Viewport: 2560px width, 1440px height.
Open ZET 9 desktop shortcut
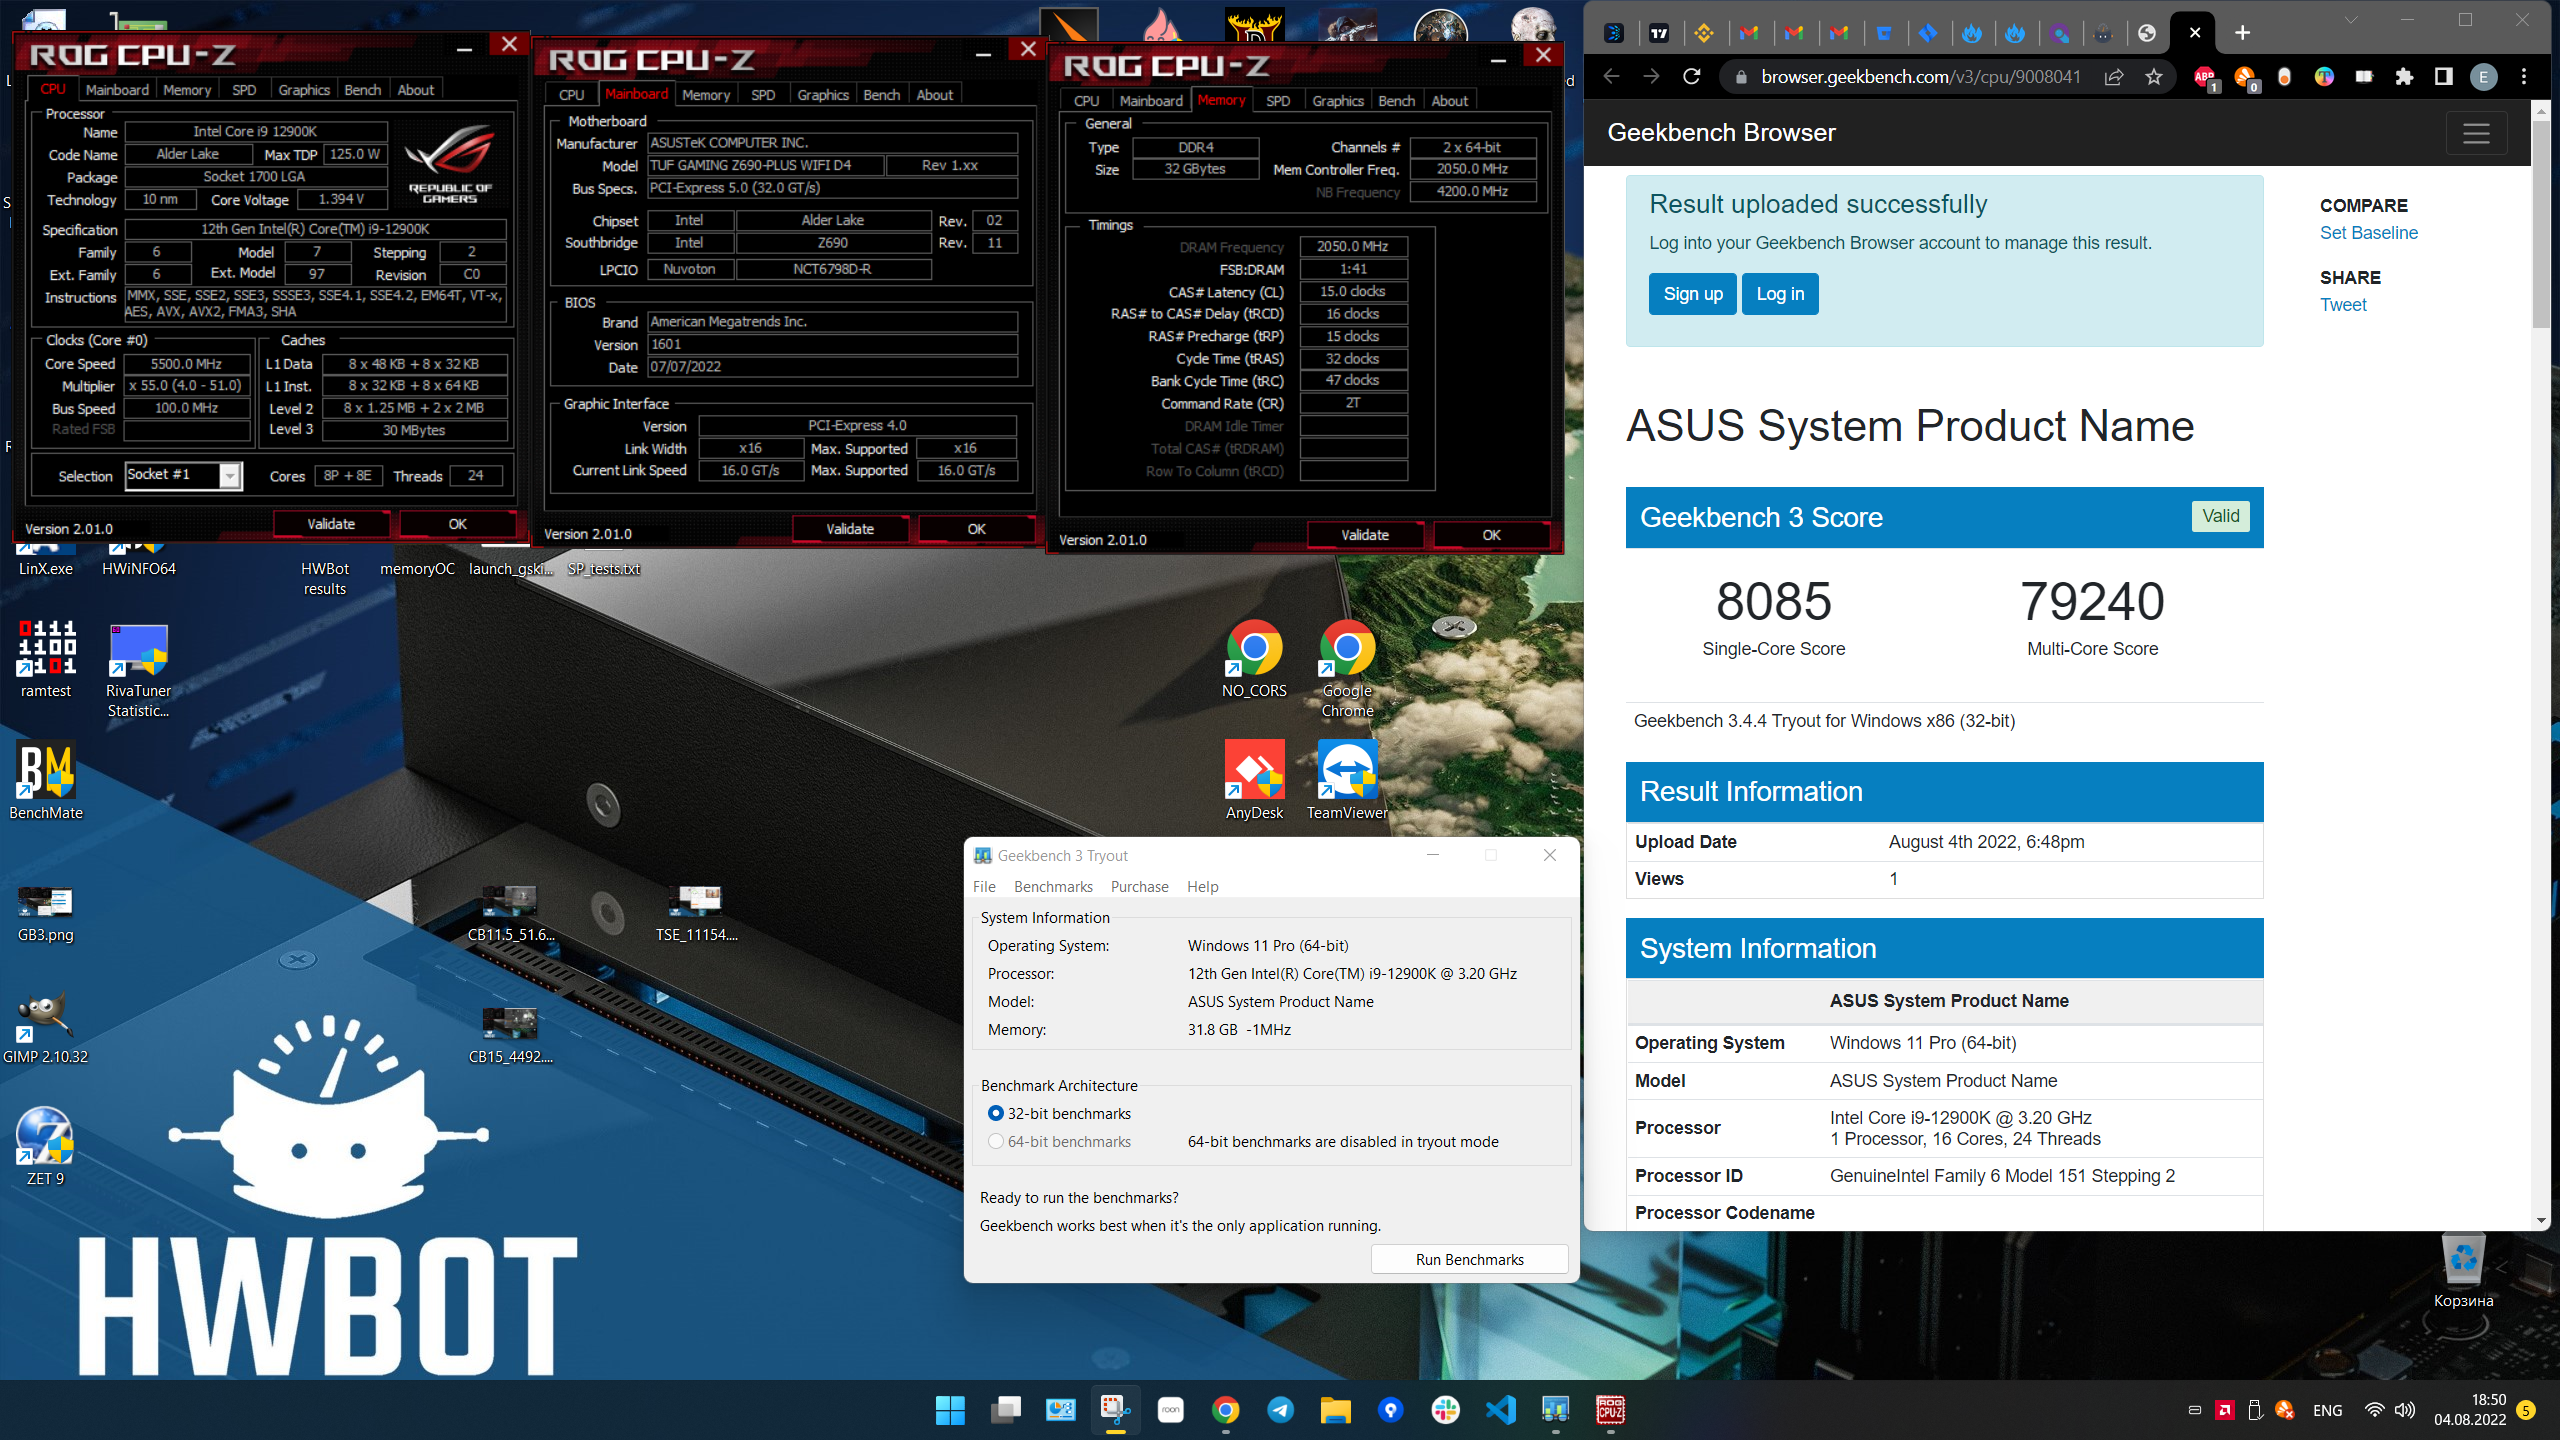(45, 1146)
